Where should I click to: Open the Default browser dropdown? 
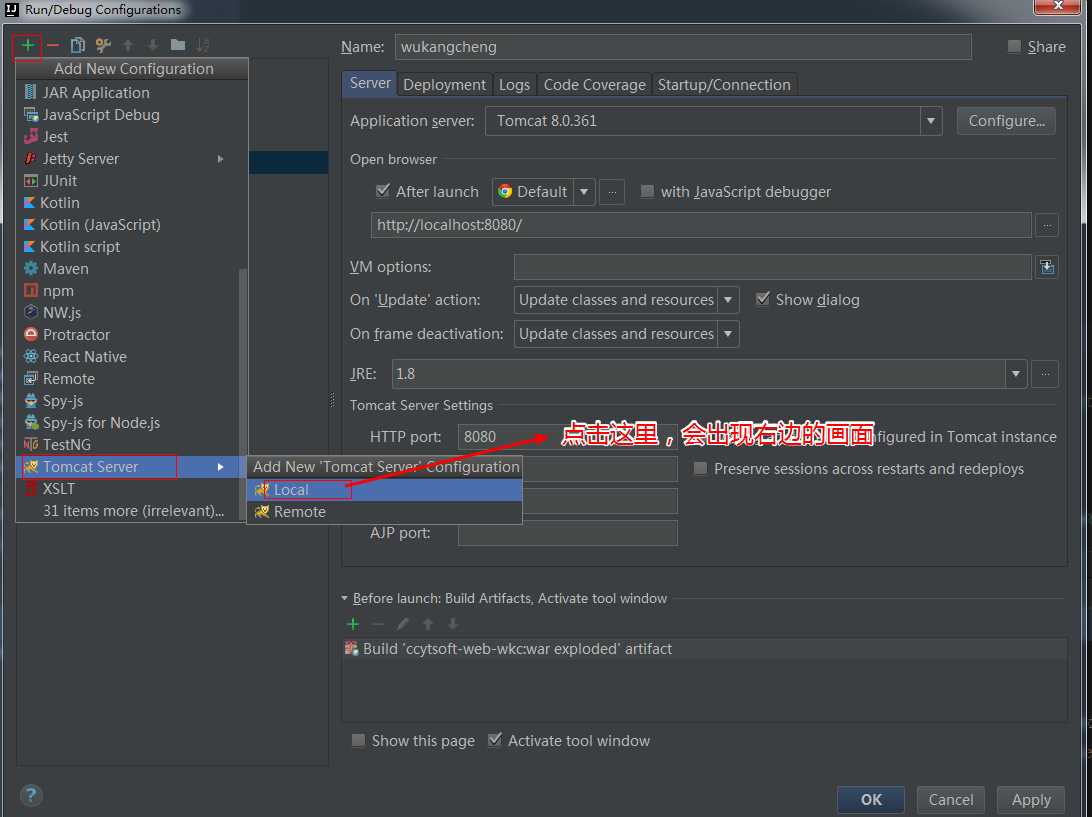(584, 192)
